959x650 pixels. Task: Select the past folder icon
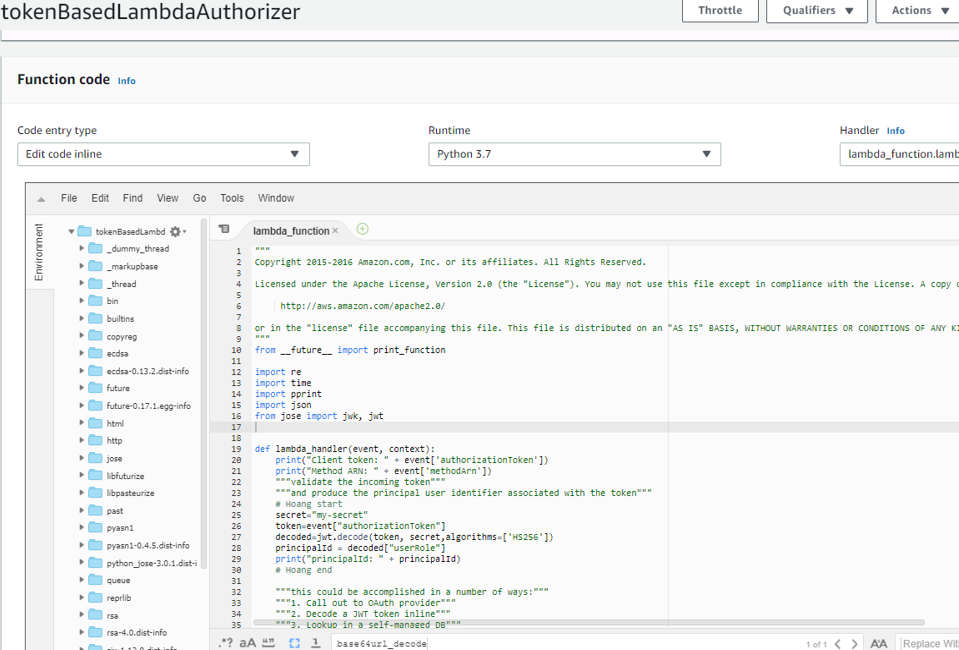[x=95, y=511]
